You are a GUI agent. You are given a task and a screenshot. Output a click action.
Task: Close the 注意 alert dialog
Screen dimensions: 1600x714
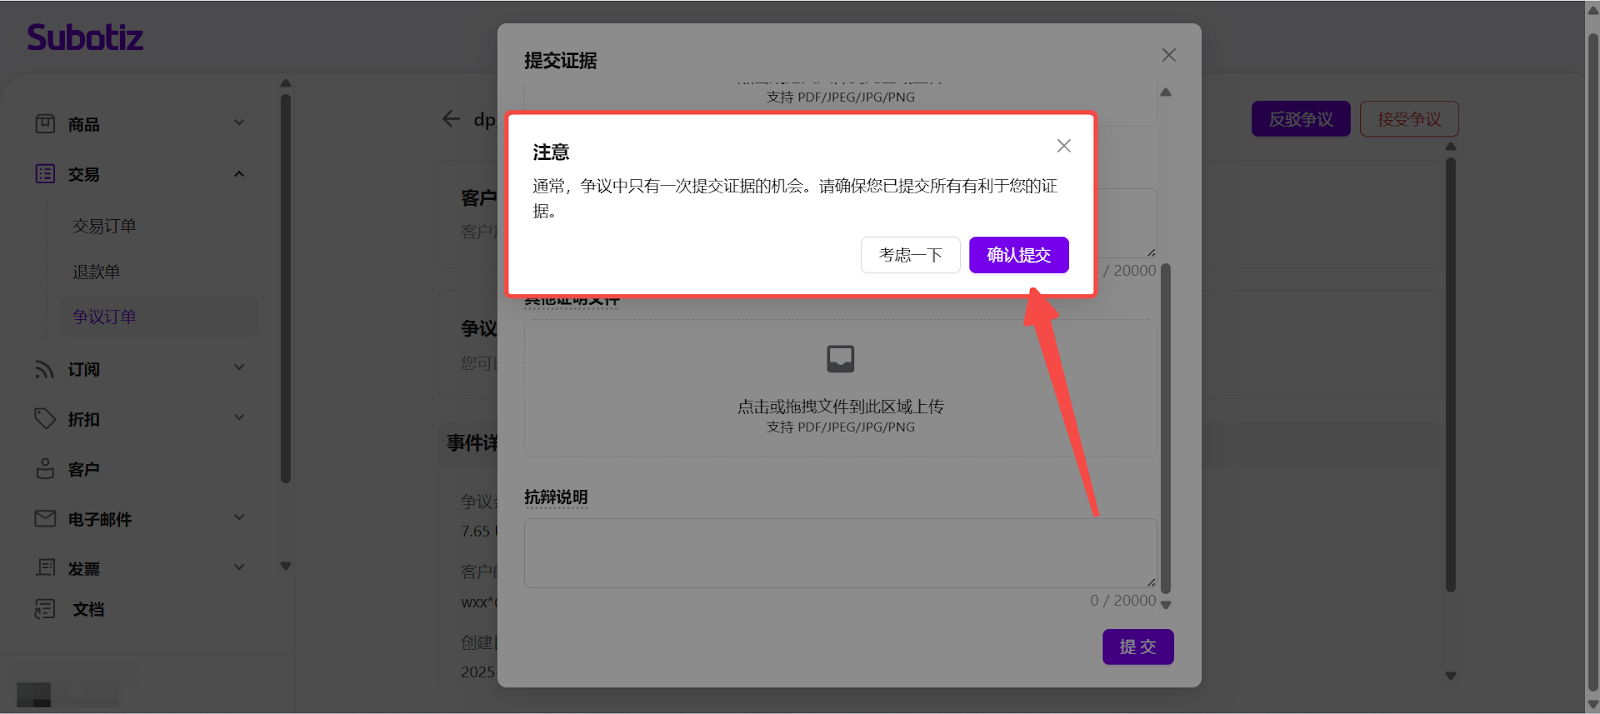click(x=1063, y=146)
